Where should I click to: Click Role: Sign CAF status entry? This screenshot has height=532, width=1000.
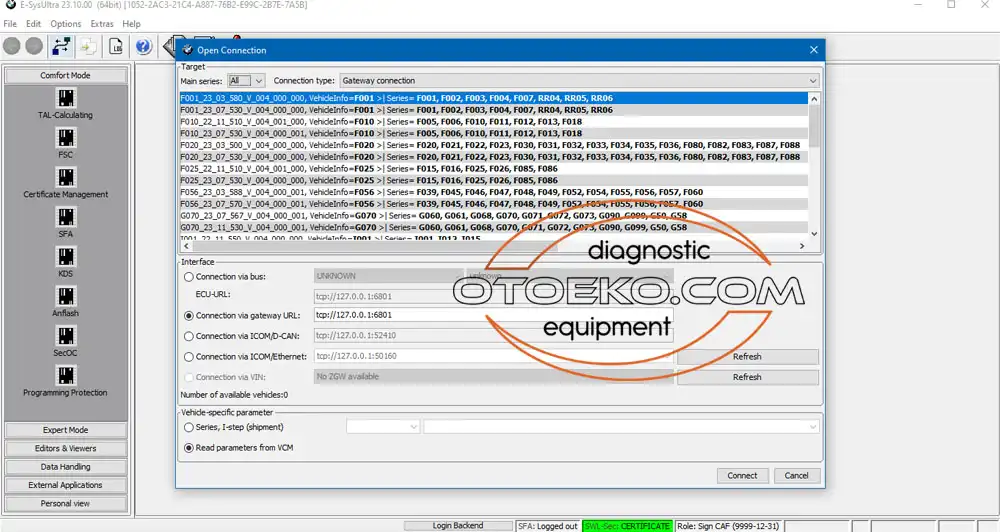(728, 526)
